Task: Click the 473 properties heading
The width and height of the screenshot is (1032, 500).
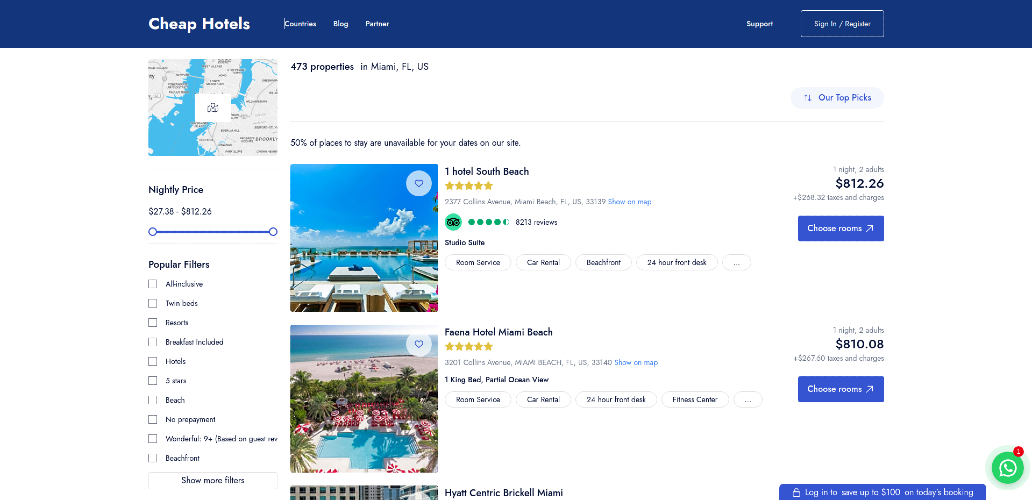Action: click(x=322, y=67)
